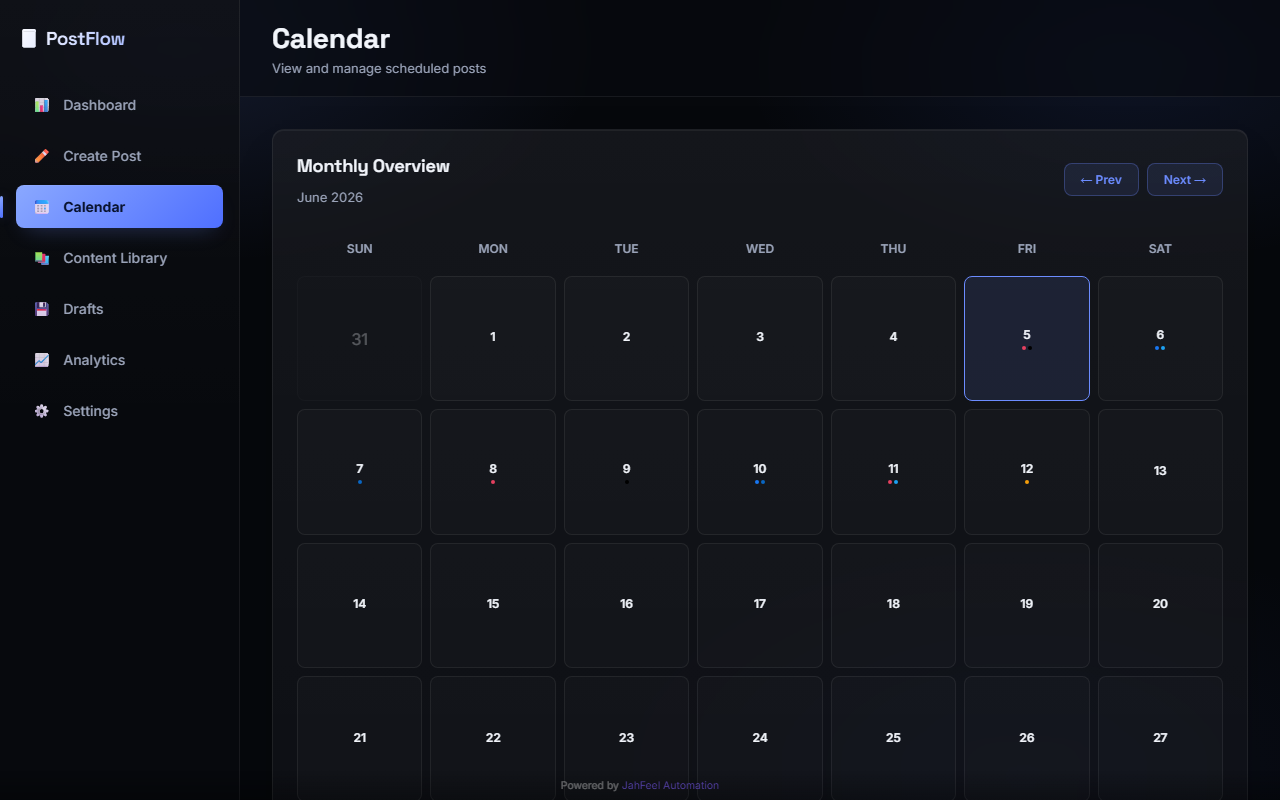This screenshot has height=800, width=1280.
Task: Click the Drafts floppy disk icon
Action: [x=41, y=309]
